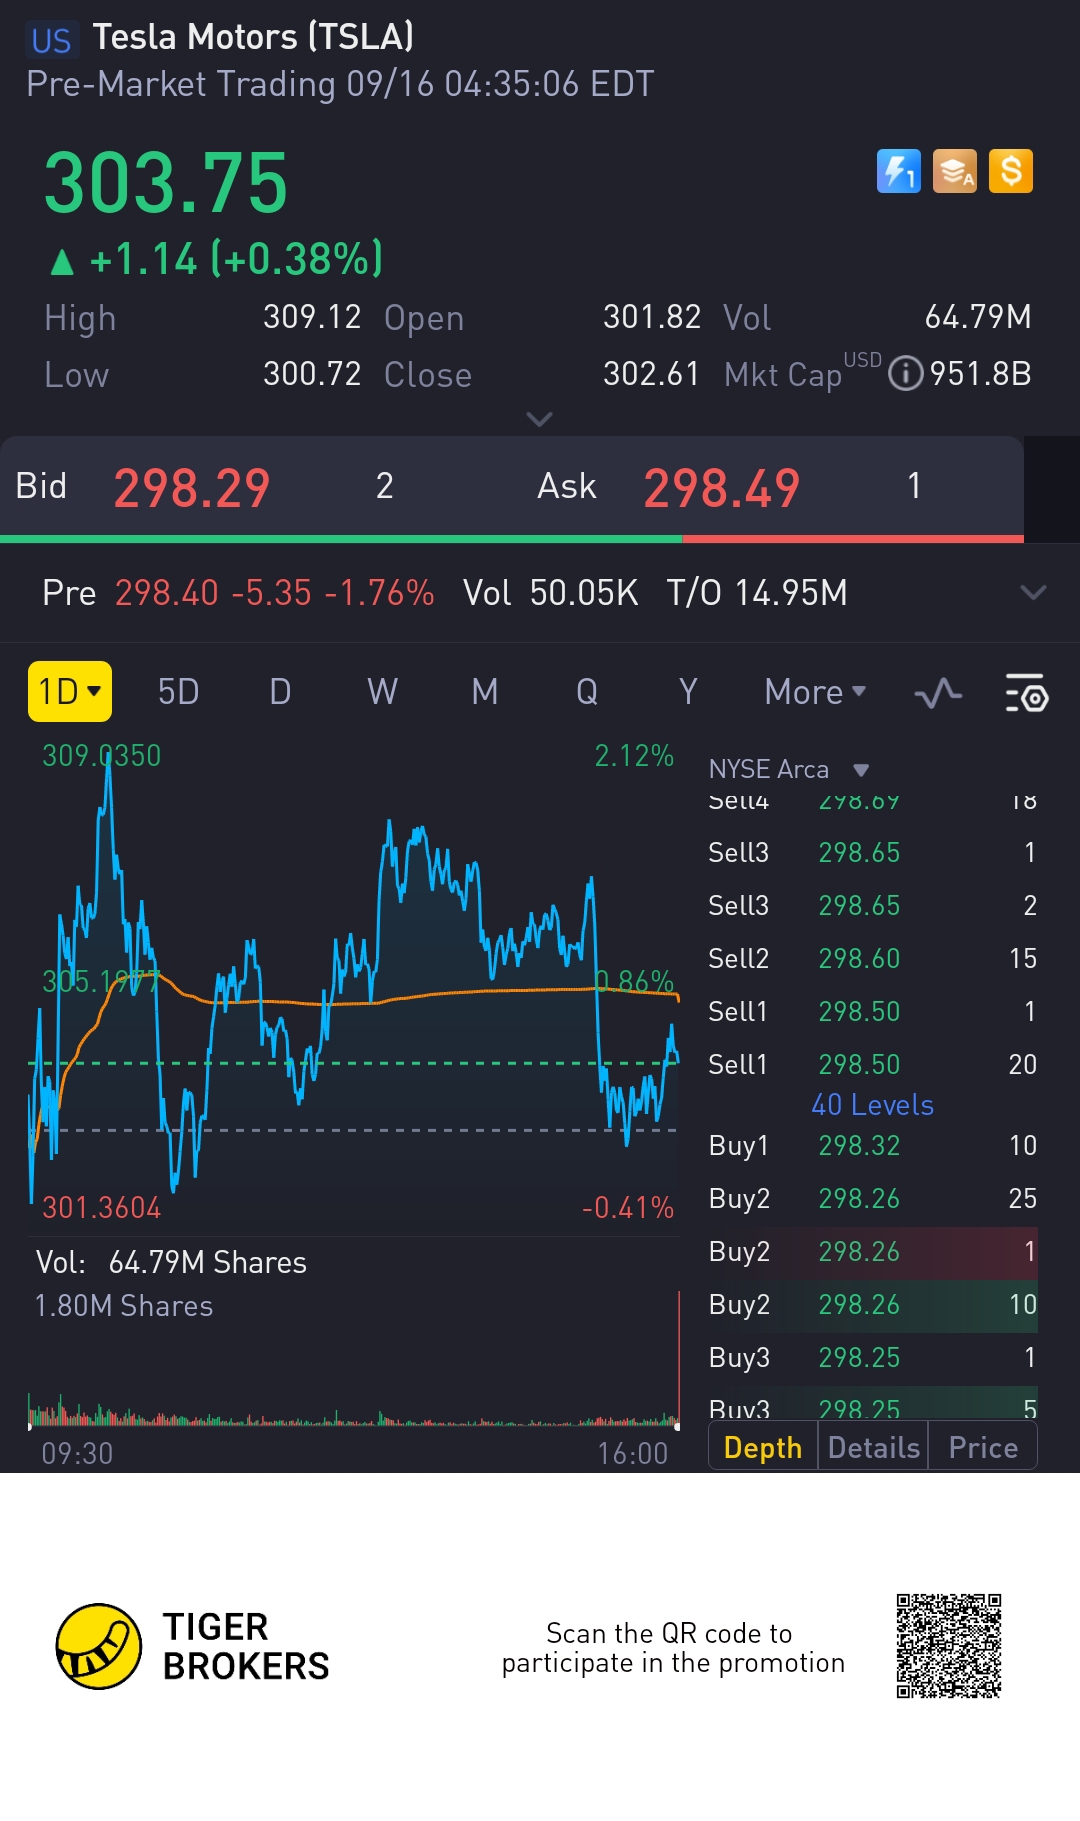Tap the Tesla Motors (TSLA) title
The height and width of the screenshot is (1821, 1080).
click(x=253, y=38)
